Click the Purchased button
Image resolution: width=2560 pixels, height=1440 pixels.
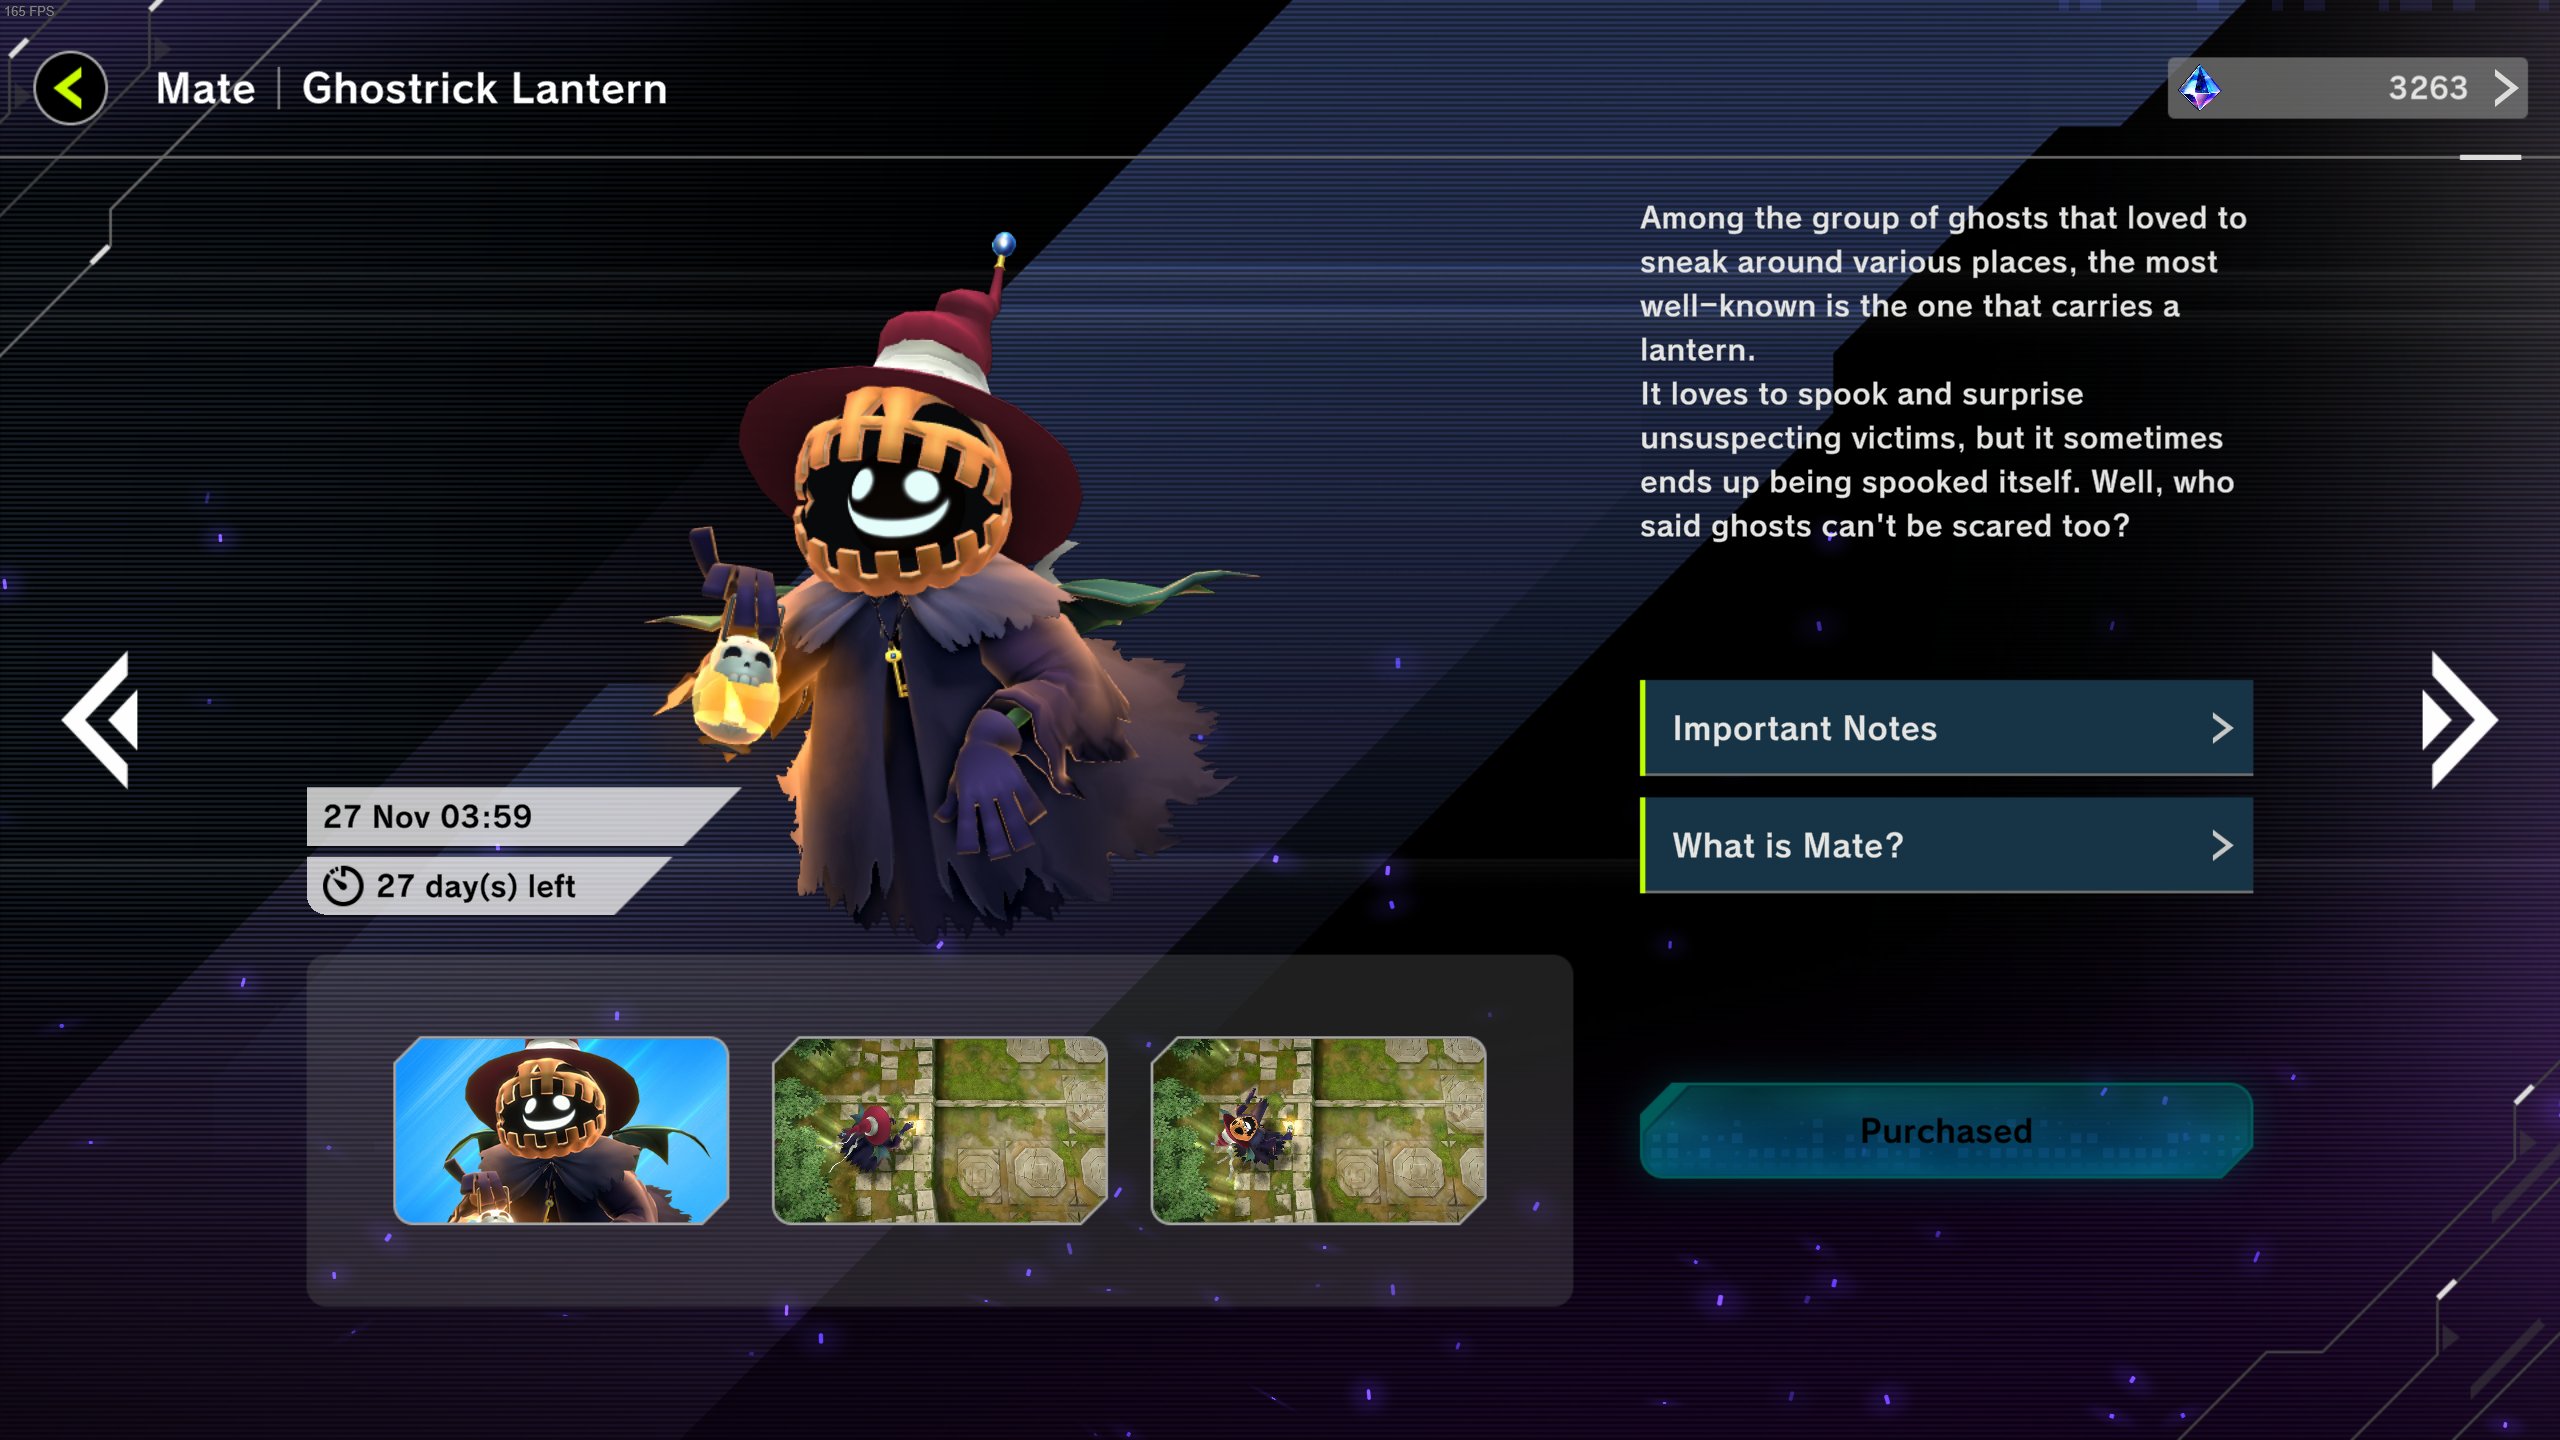pyautogui.click(x=1946, y=1130)
